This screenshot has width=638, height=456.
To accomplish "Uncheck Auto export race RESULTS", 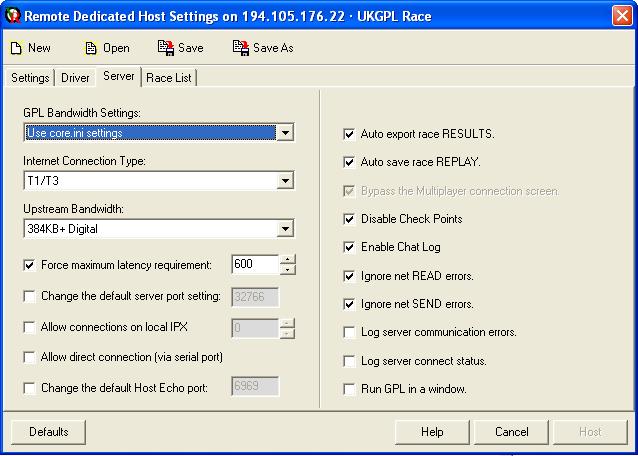I will coord(349,134).
